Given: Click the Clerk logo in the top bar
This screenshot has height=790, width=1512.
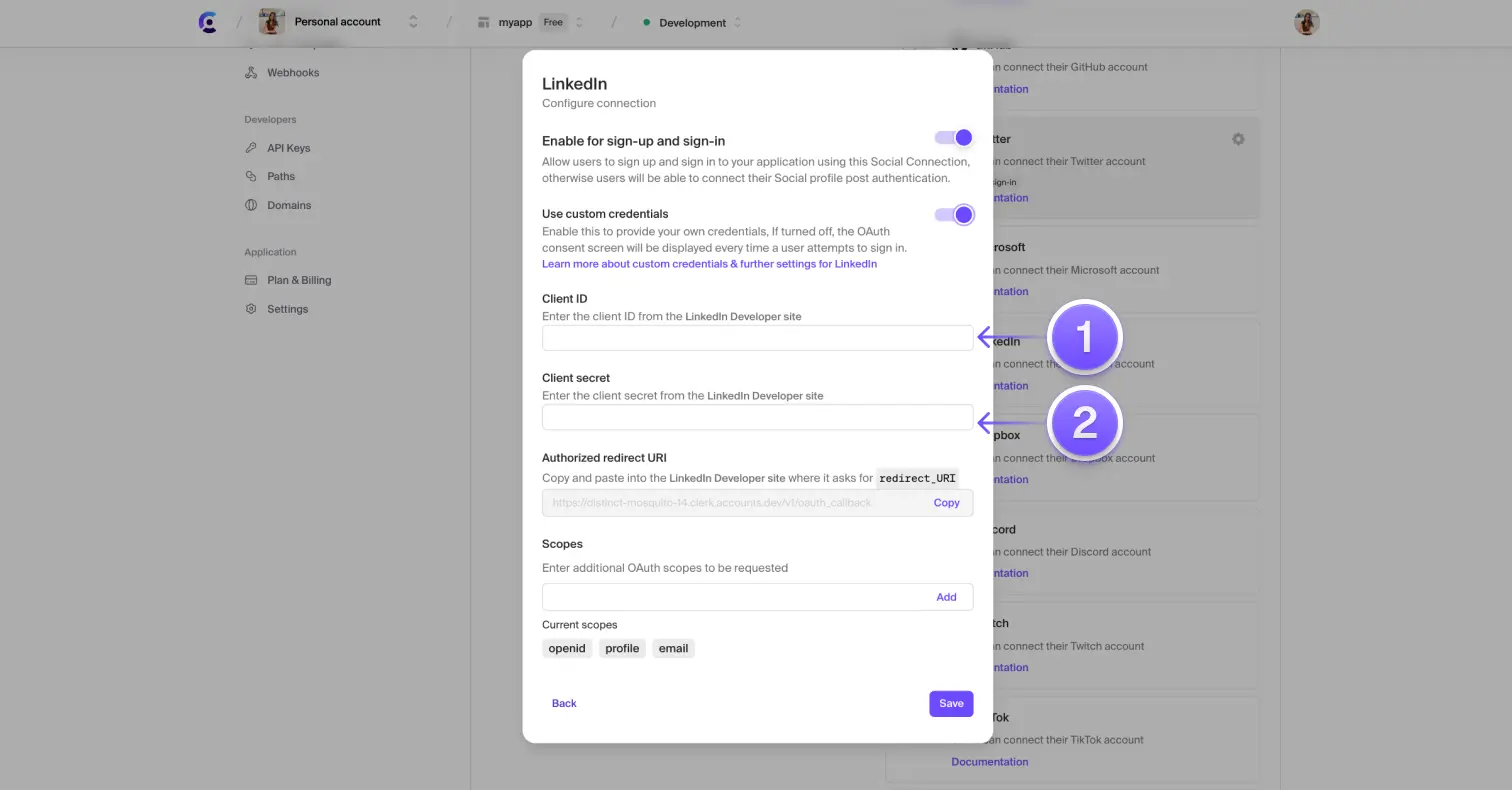Looking at the screenshot, I should click(207, 21).
